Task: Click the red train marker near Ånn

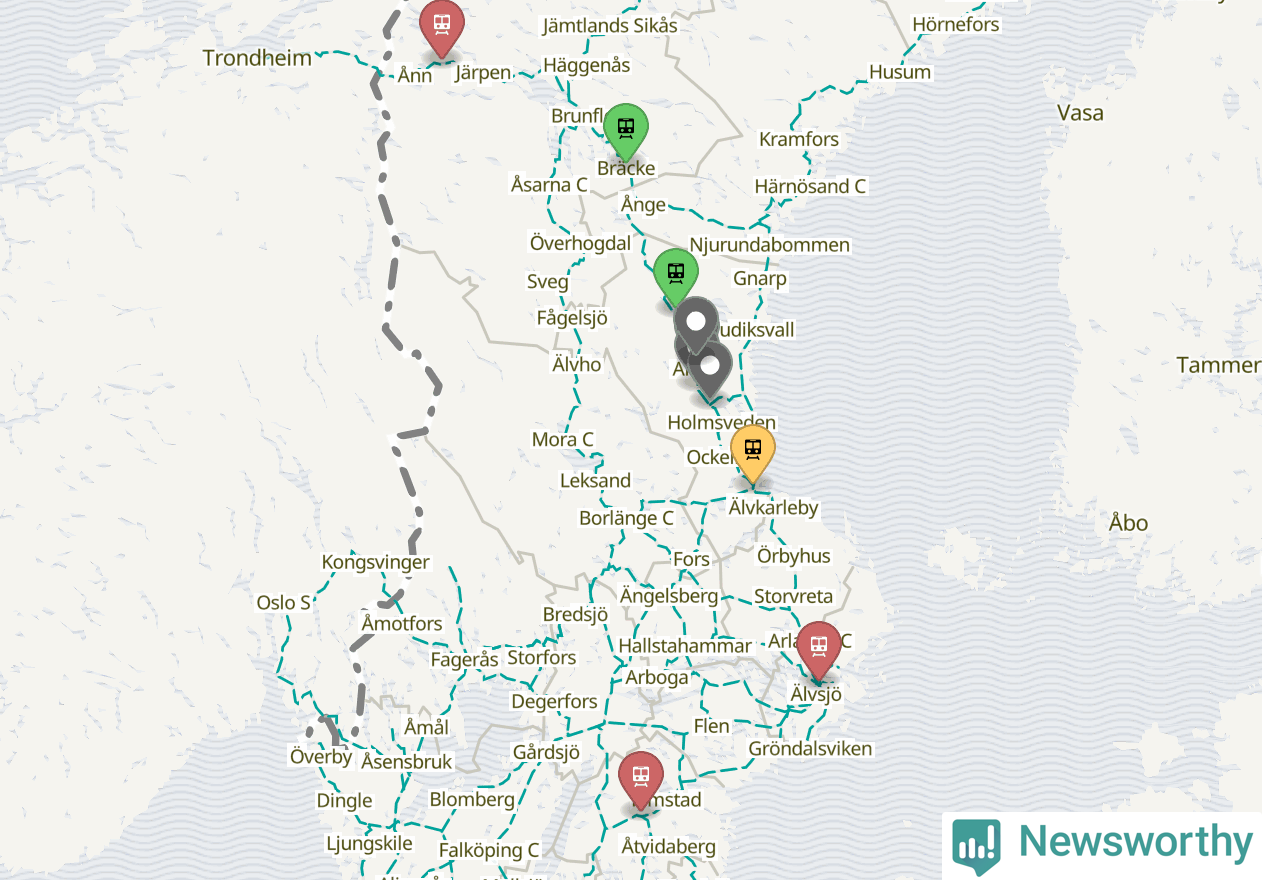Action: tap(441, 28)
